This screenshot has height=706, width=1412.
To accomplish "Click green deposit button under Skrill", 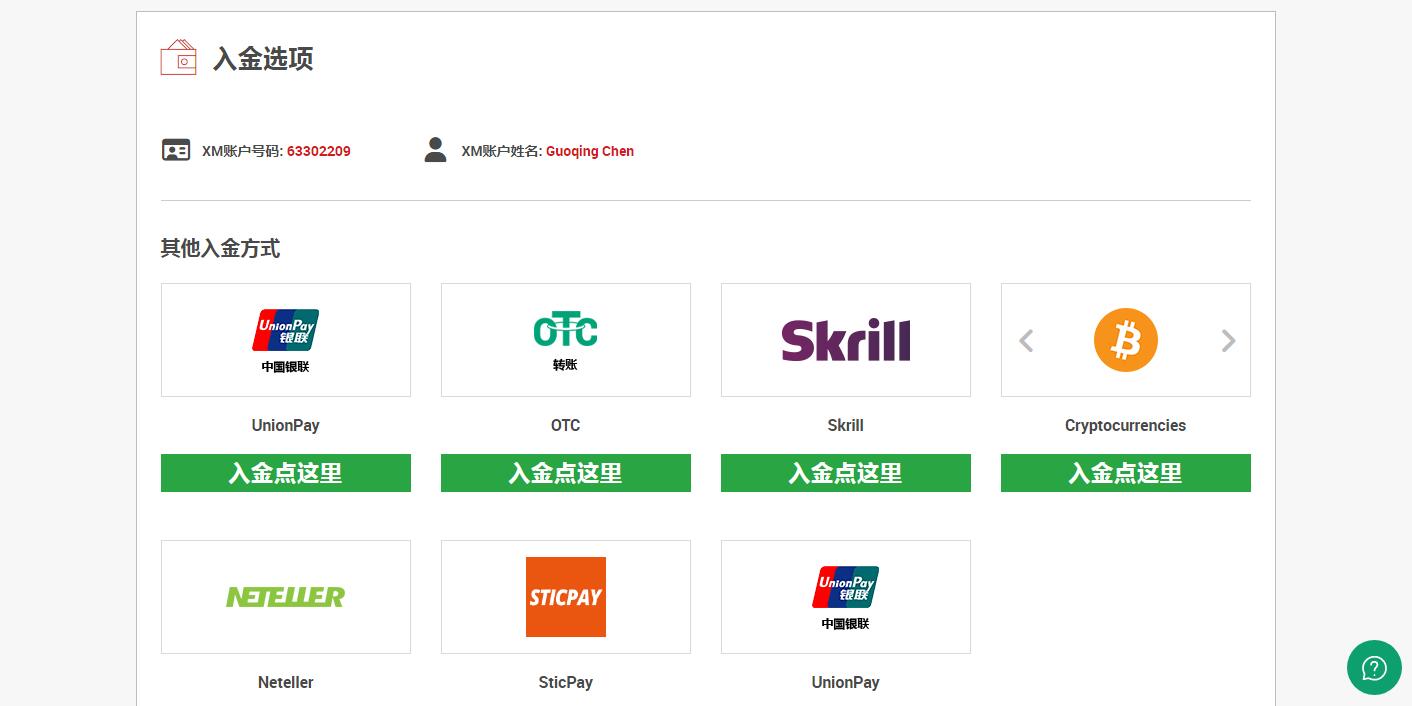I will pos(846,473).
